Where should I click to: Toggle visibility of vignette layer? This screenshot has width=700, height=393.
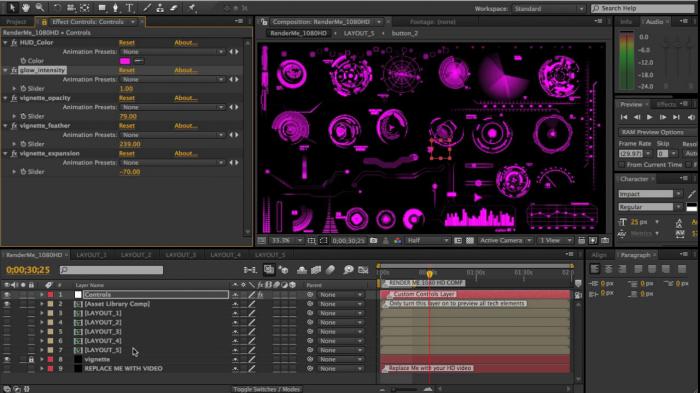click(x=7, y=359)
